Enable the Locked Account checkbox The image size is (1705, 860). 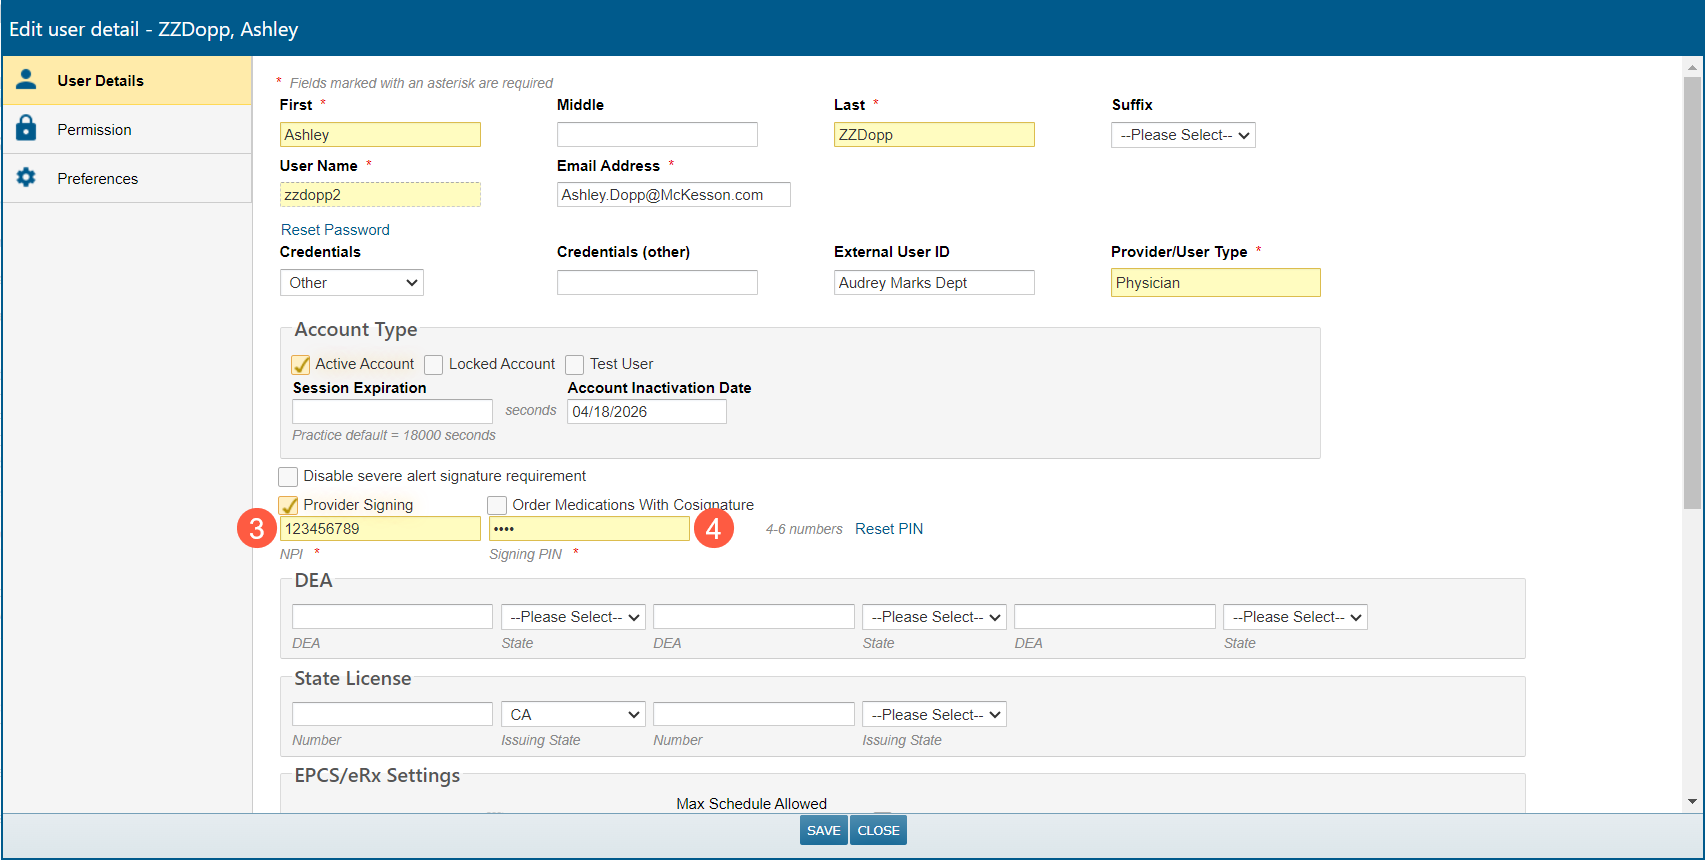click(434, 365)
